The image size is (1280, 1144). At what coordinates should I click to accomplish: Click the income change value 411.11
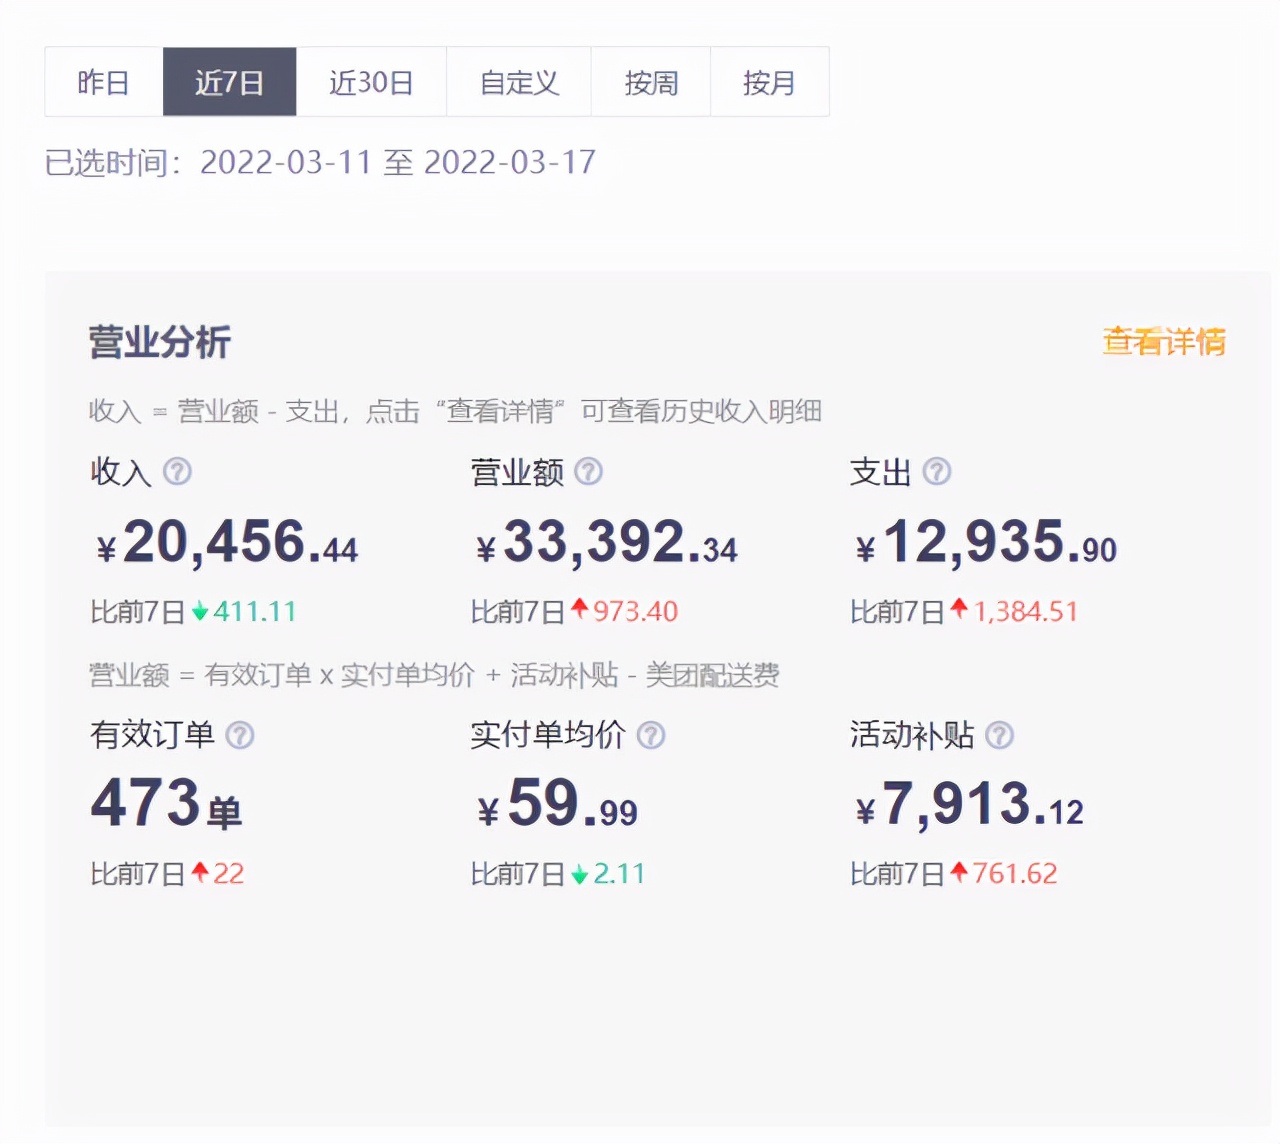[255, 611]
